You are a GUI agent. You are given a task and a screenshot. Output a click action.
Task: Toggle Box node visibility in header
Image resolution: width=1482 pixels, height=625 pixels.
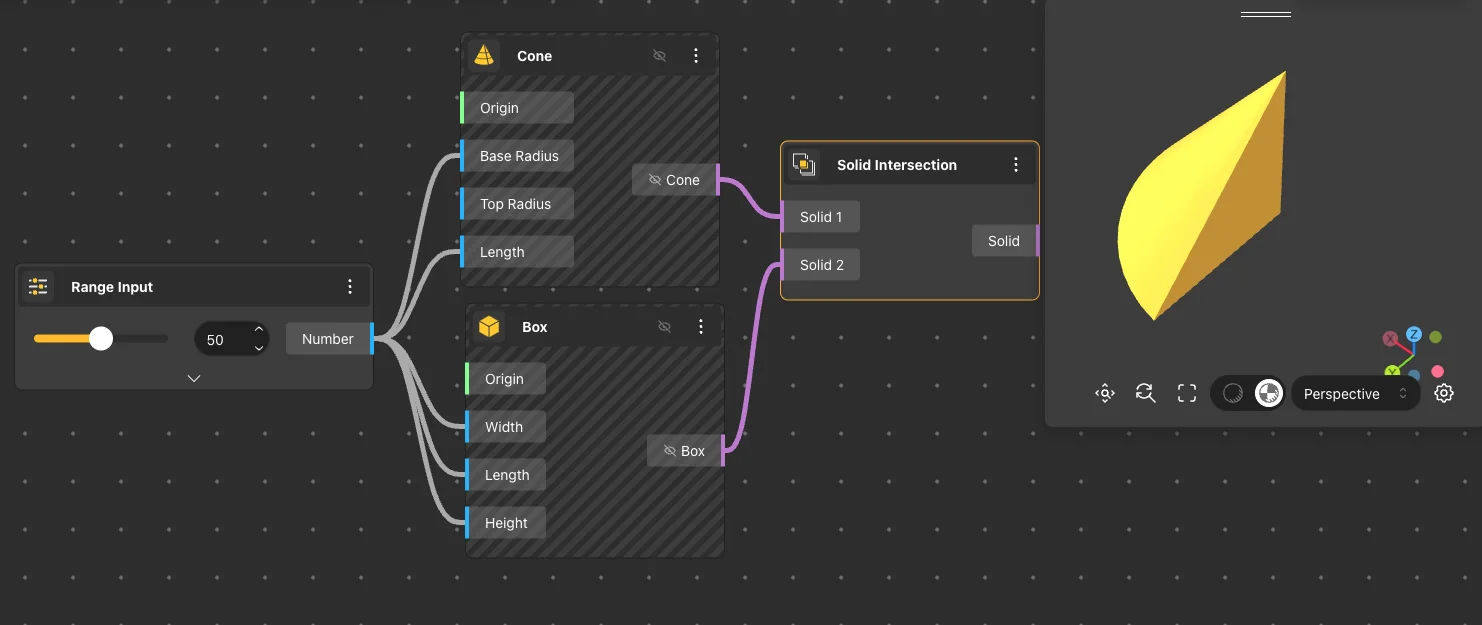(x=664, y=327)
